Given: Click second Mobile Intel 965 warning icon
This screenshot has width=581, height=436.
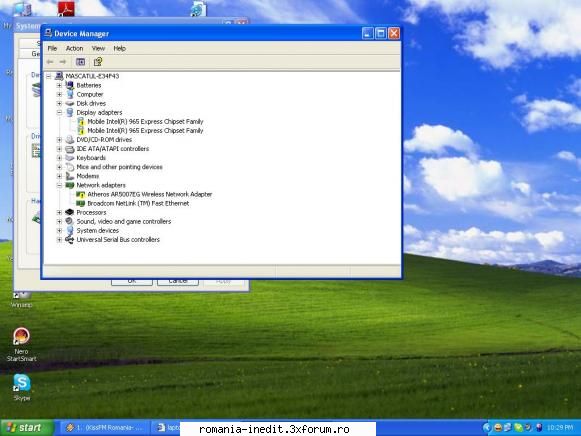Looking at the screenshot, I should 81,130.
